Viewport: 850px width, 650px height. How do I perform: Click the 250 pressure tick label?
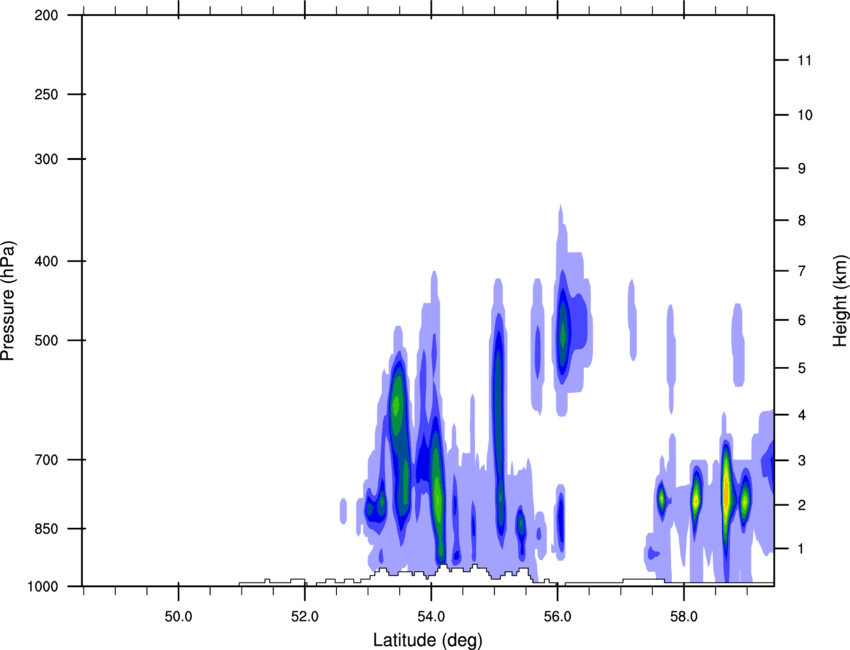46,94
